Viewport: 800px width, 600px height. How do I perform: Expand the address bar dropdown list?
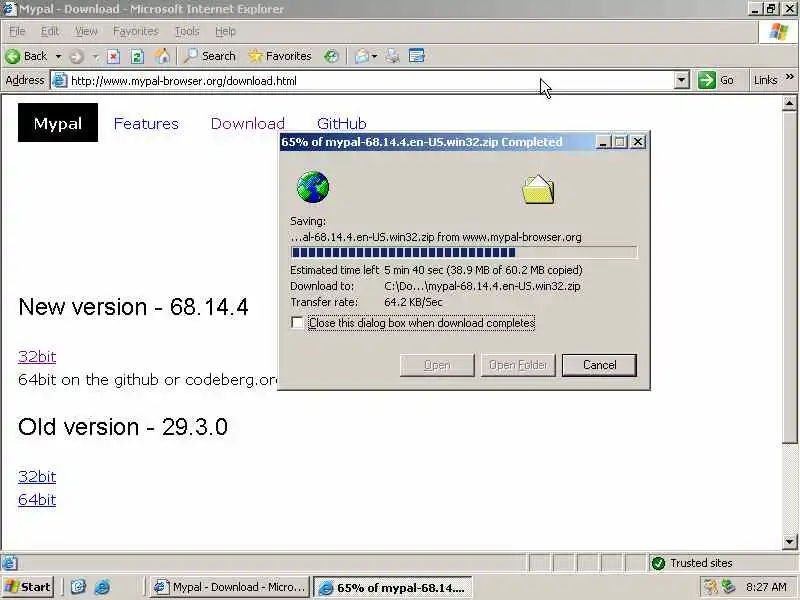[682, 81]
